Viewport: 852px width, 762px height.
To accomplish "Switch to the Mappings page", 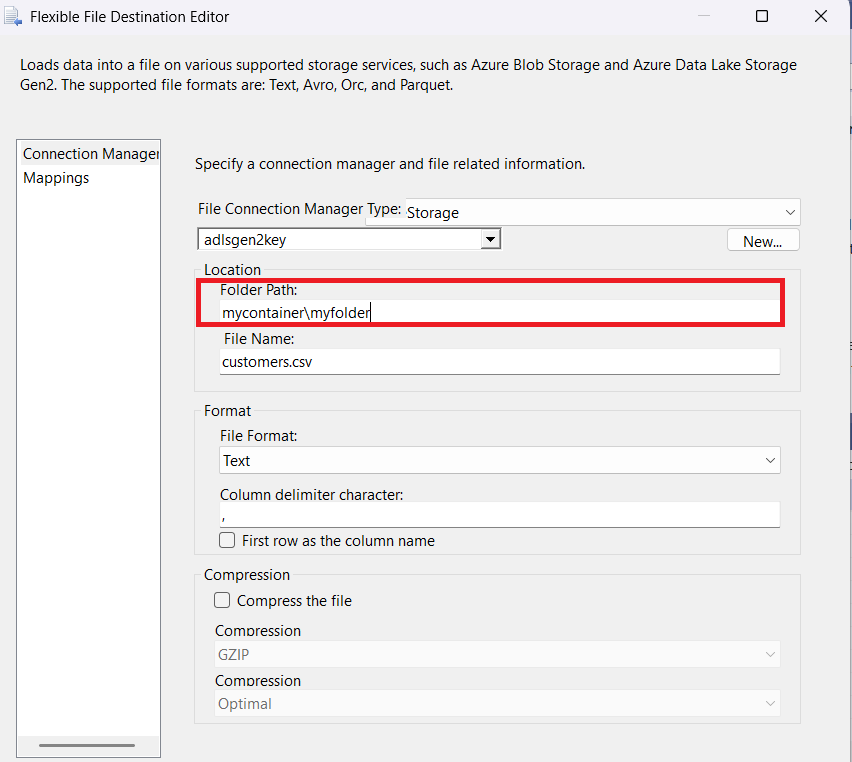I will pyautogui.click(x=56, y=178).
